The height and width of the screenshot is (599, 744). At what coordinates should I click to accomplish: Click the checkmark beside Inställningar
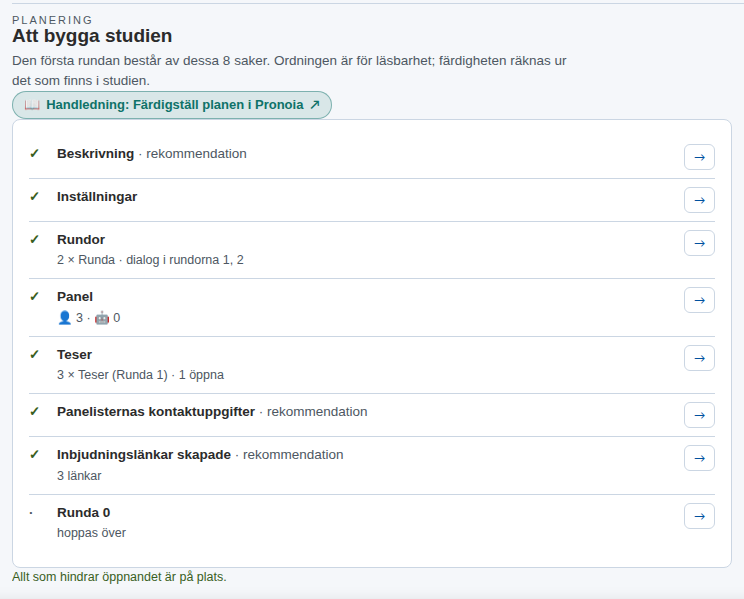[x=34, y=196]
